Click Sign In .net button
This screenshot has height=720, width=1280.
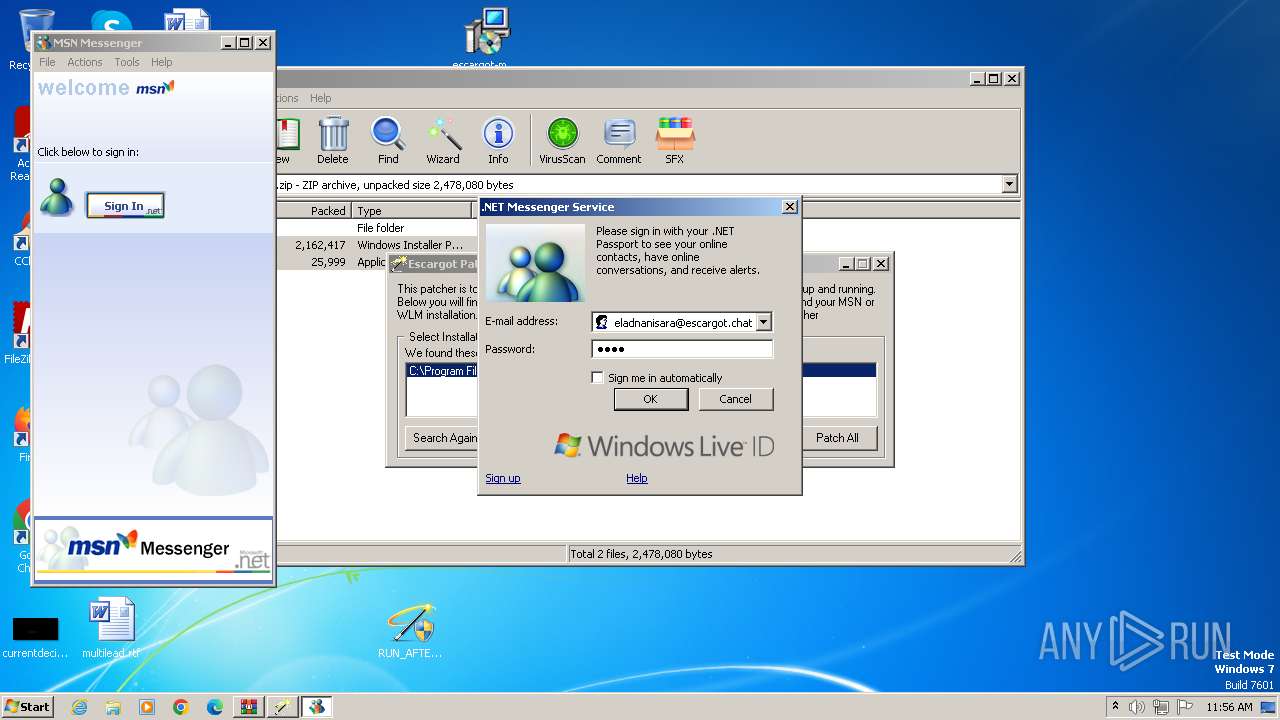tap(125, 206)
